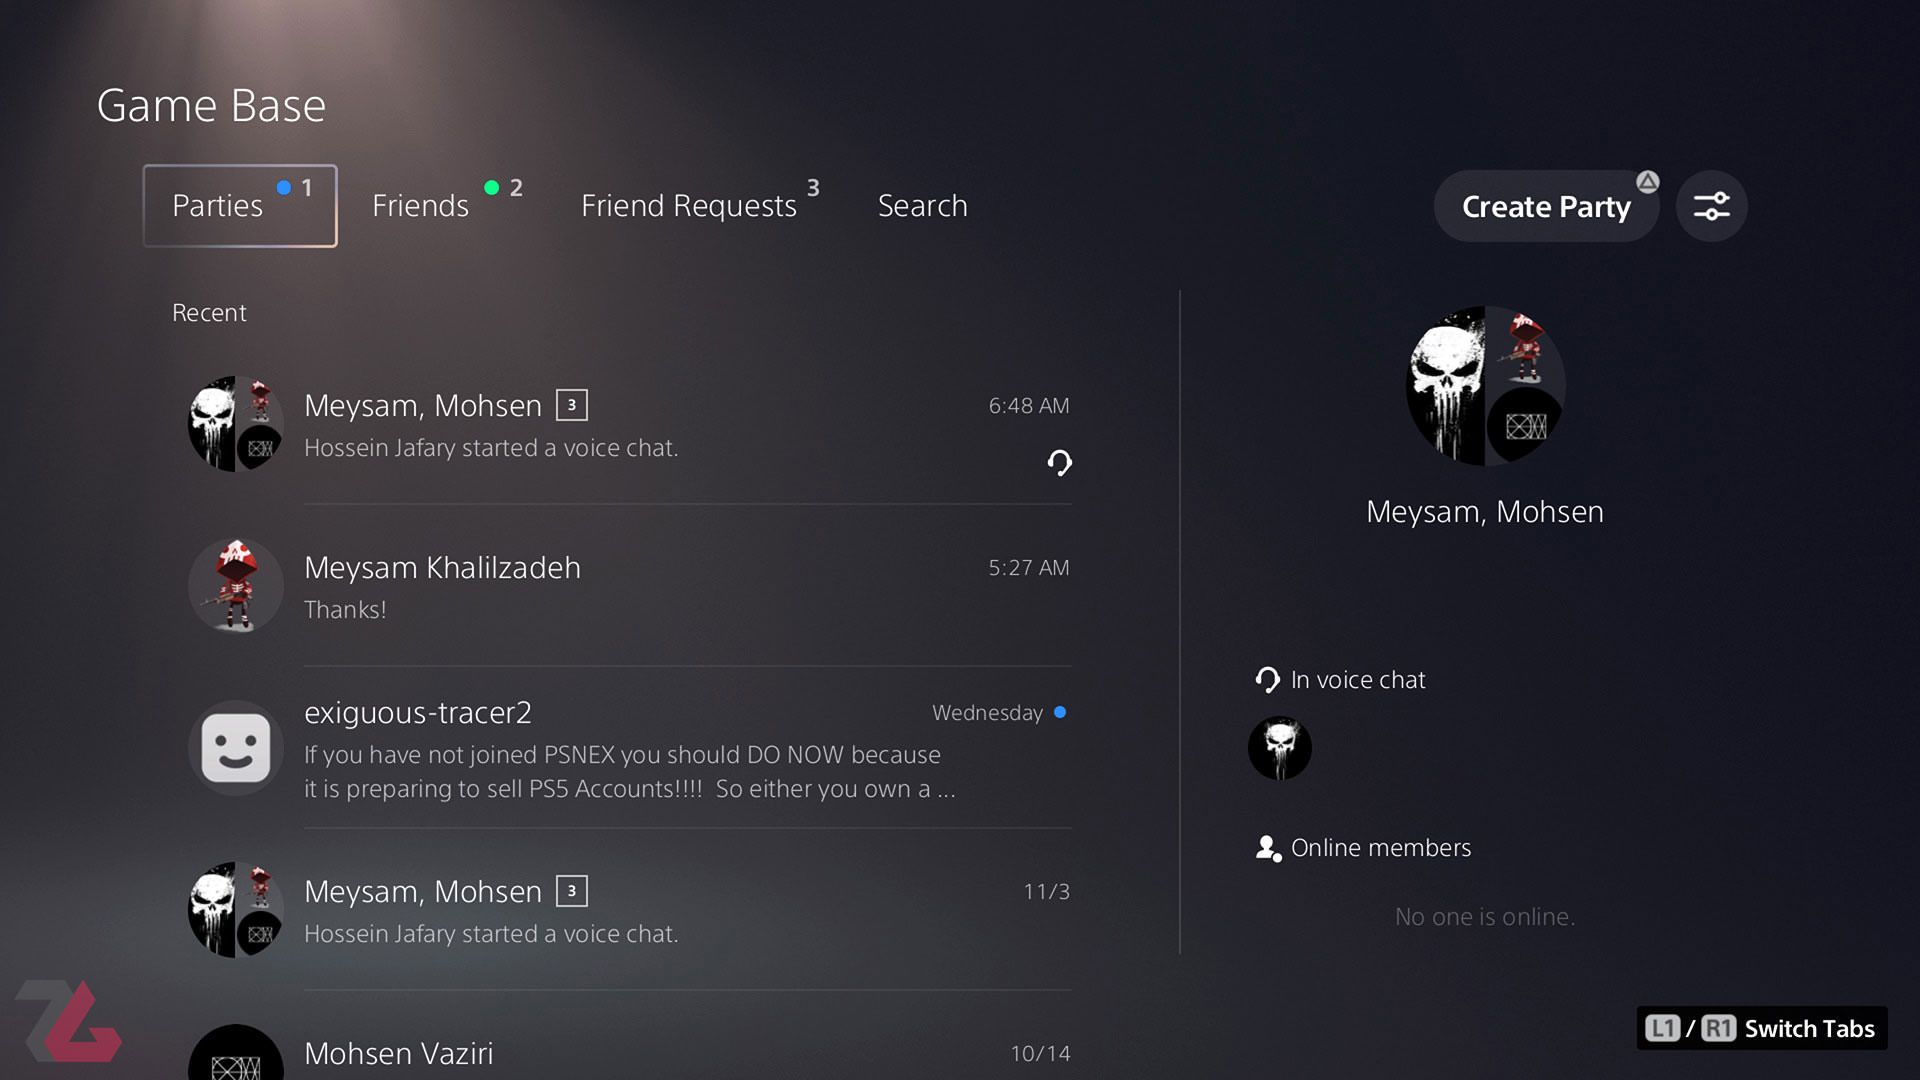Click the 'Thanks!' message preview

(345, 609)
